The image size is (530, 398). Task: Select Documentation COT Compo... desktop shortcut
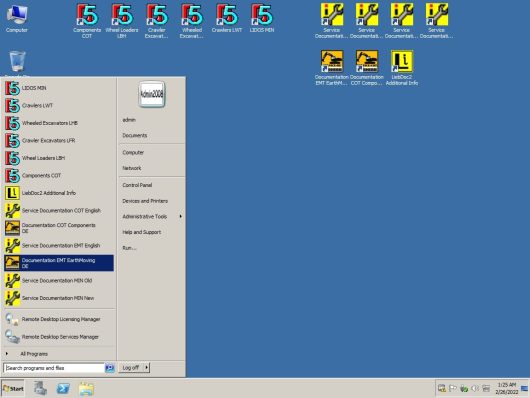click(366, 68)
